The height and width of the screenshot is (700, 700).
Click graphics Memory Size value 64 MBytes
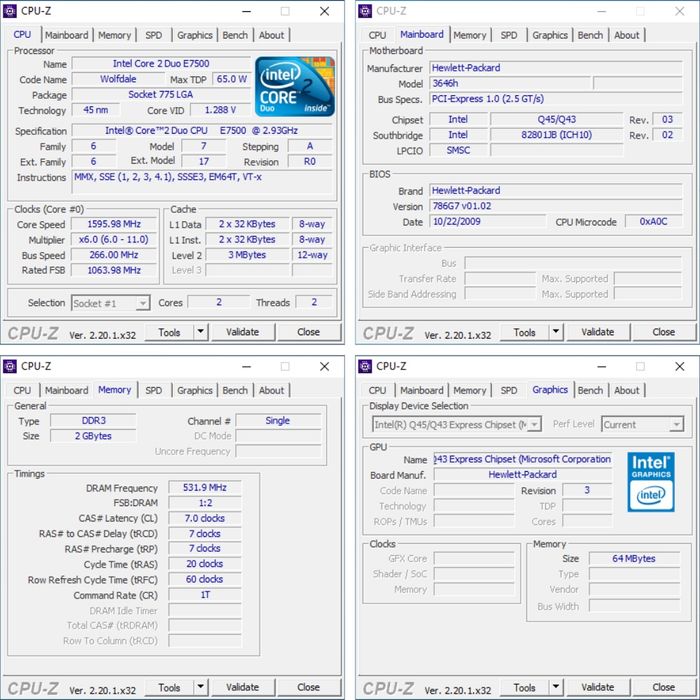634,559
